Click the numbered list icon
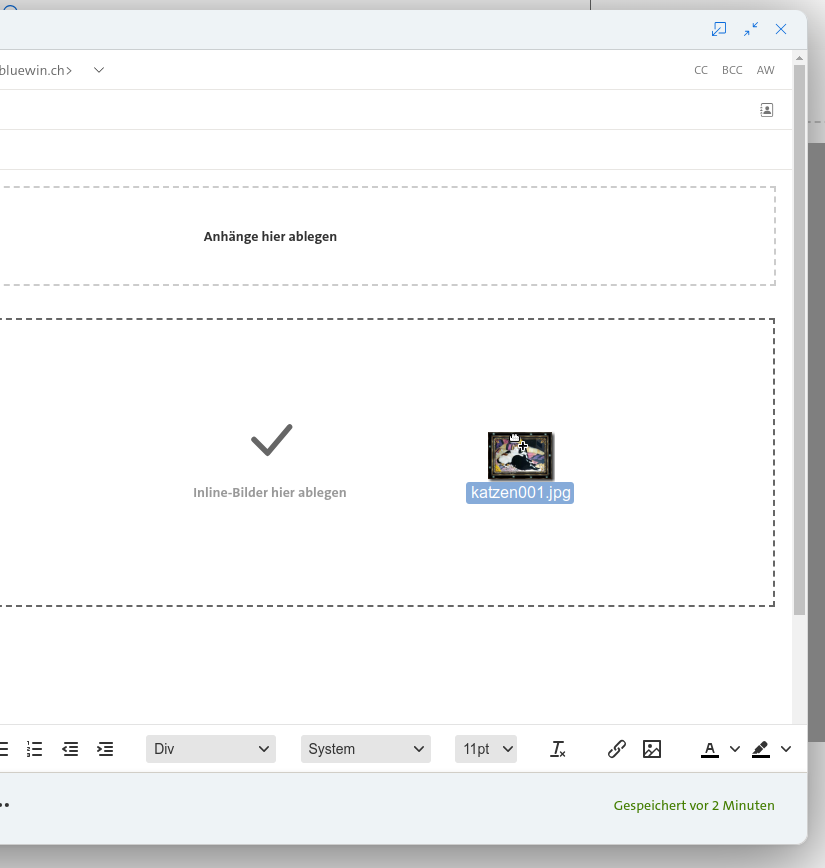The width and height of the screenshot is (825, 868). pyautogui.click(x=34, y=749)
